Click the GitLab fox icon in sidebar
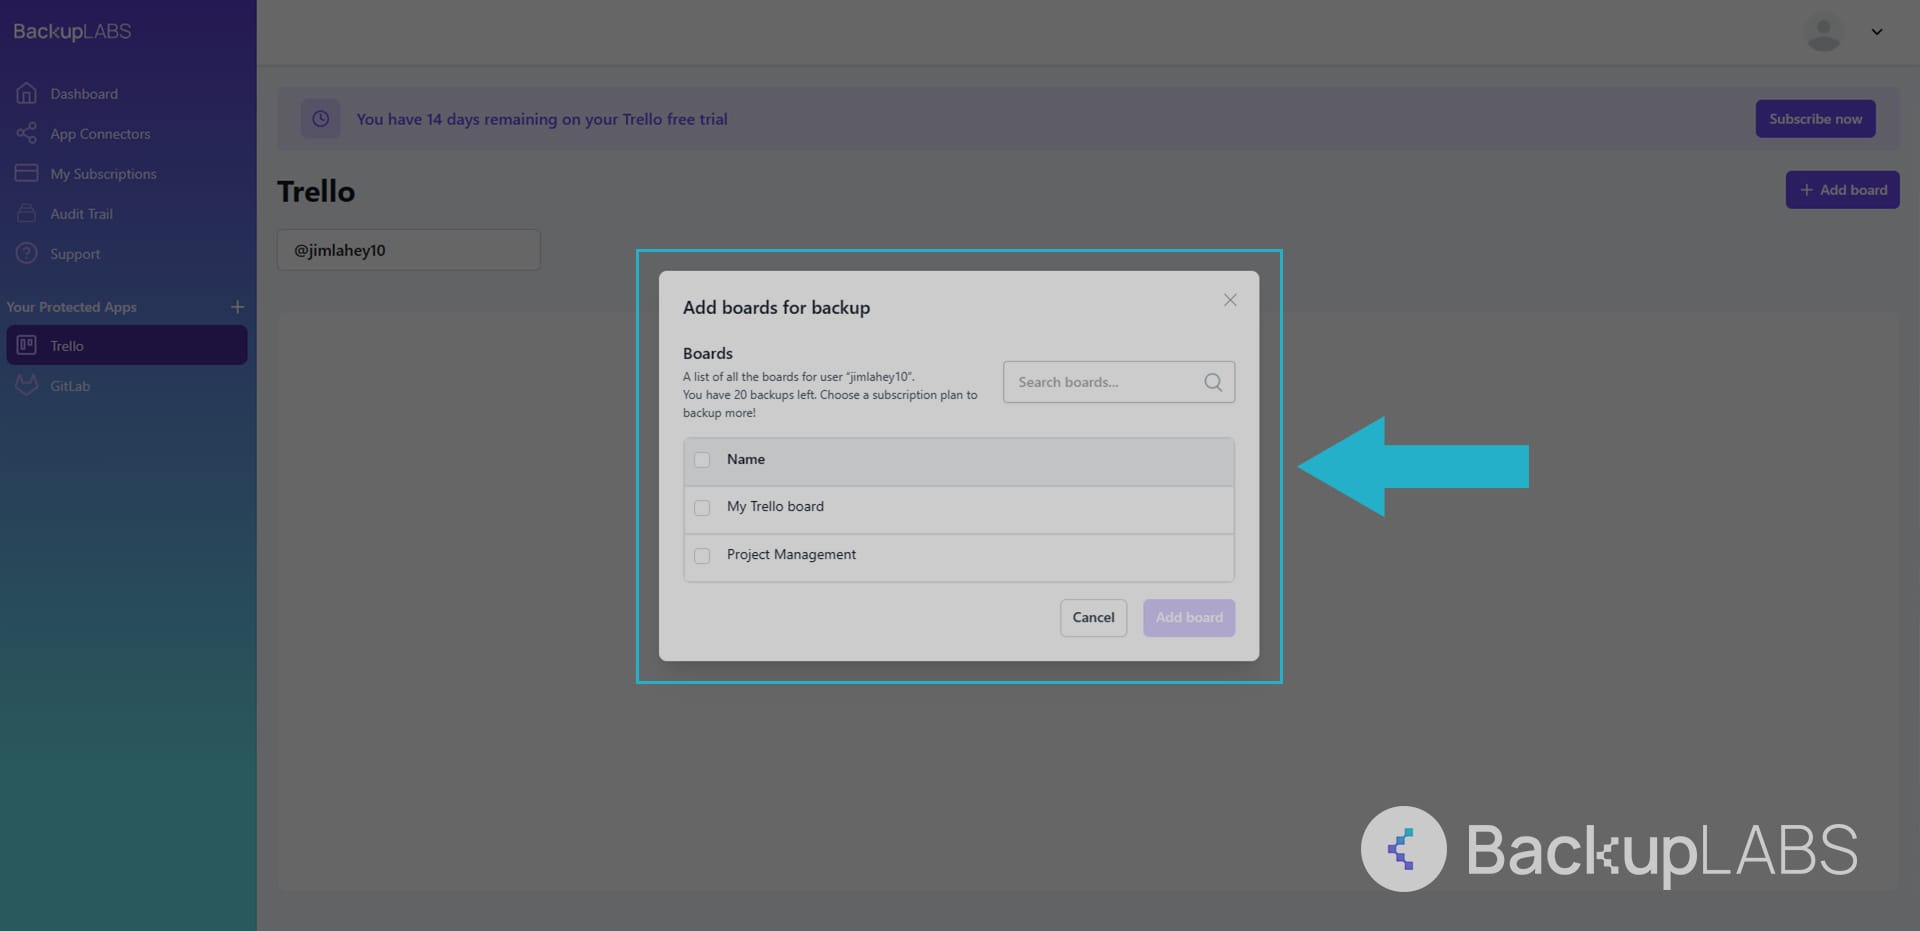 click(27, 385)
